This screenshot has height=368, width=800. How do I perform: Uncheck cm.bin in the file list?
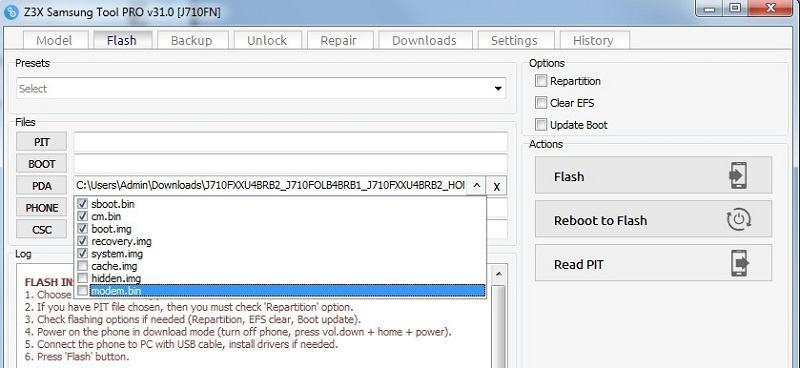click(83, 216)
